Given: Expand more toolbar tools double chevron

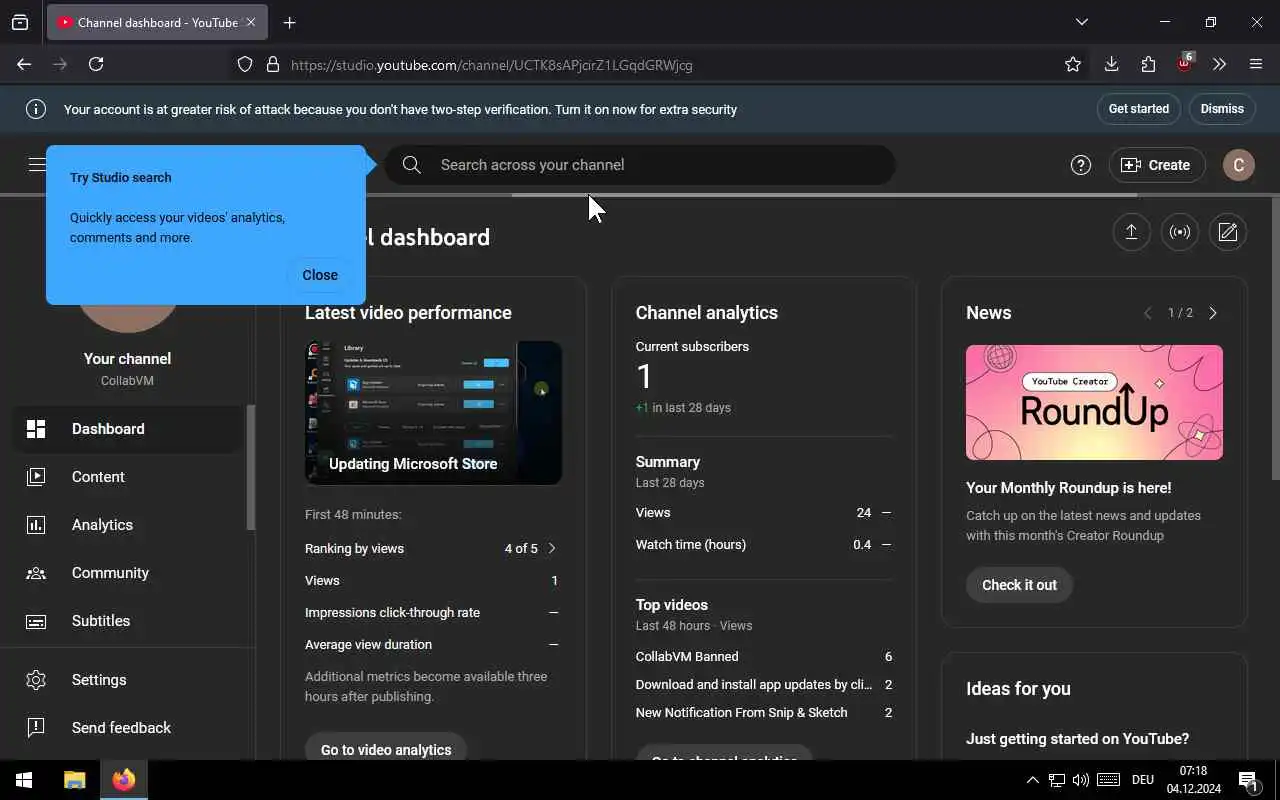Looking at the screenshot, I should click(1219, 64).
